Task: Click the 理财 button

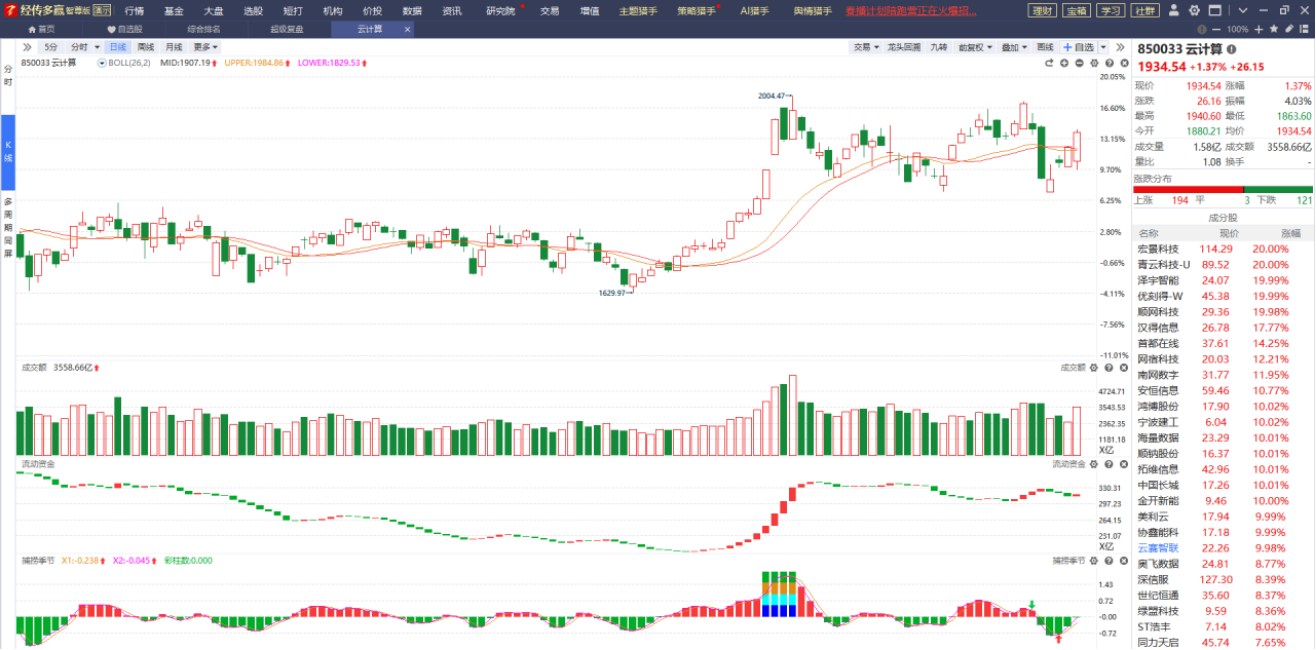Action: [x=1042, y=10]
